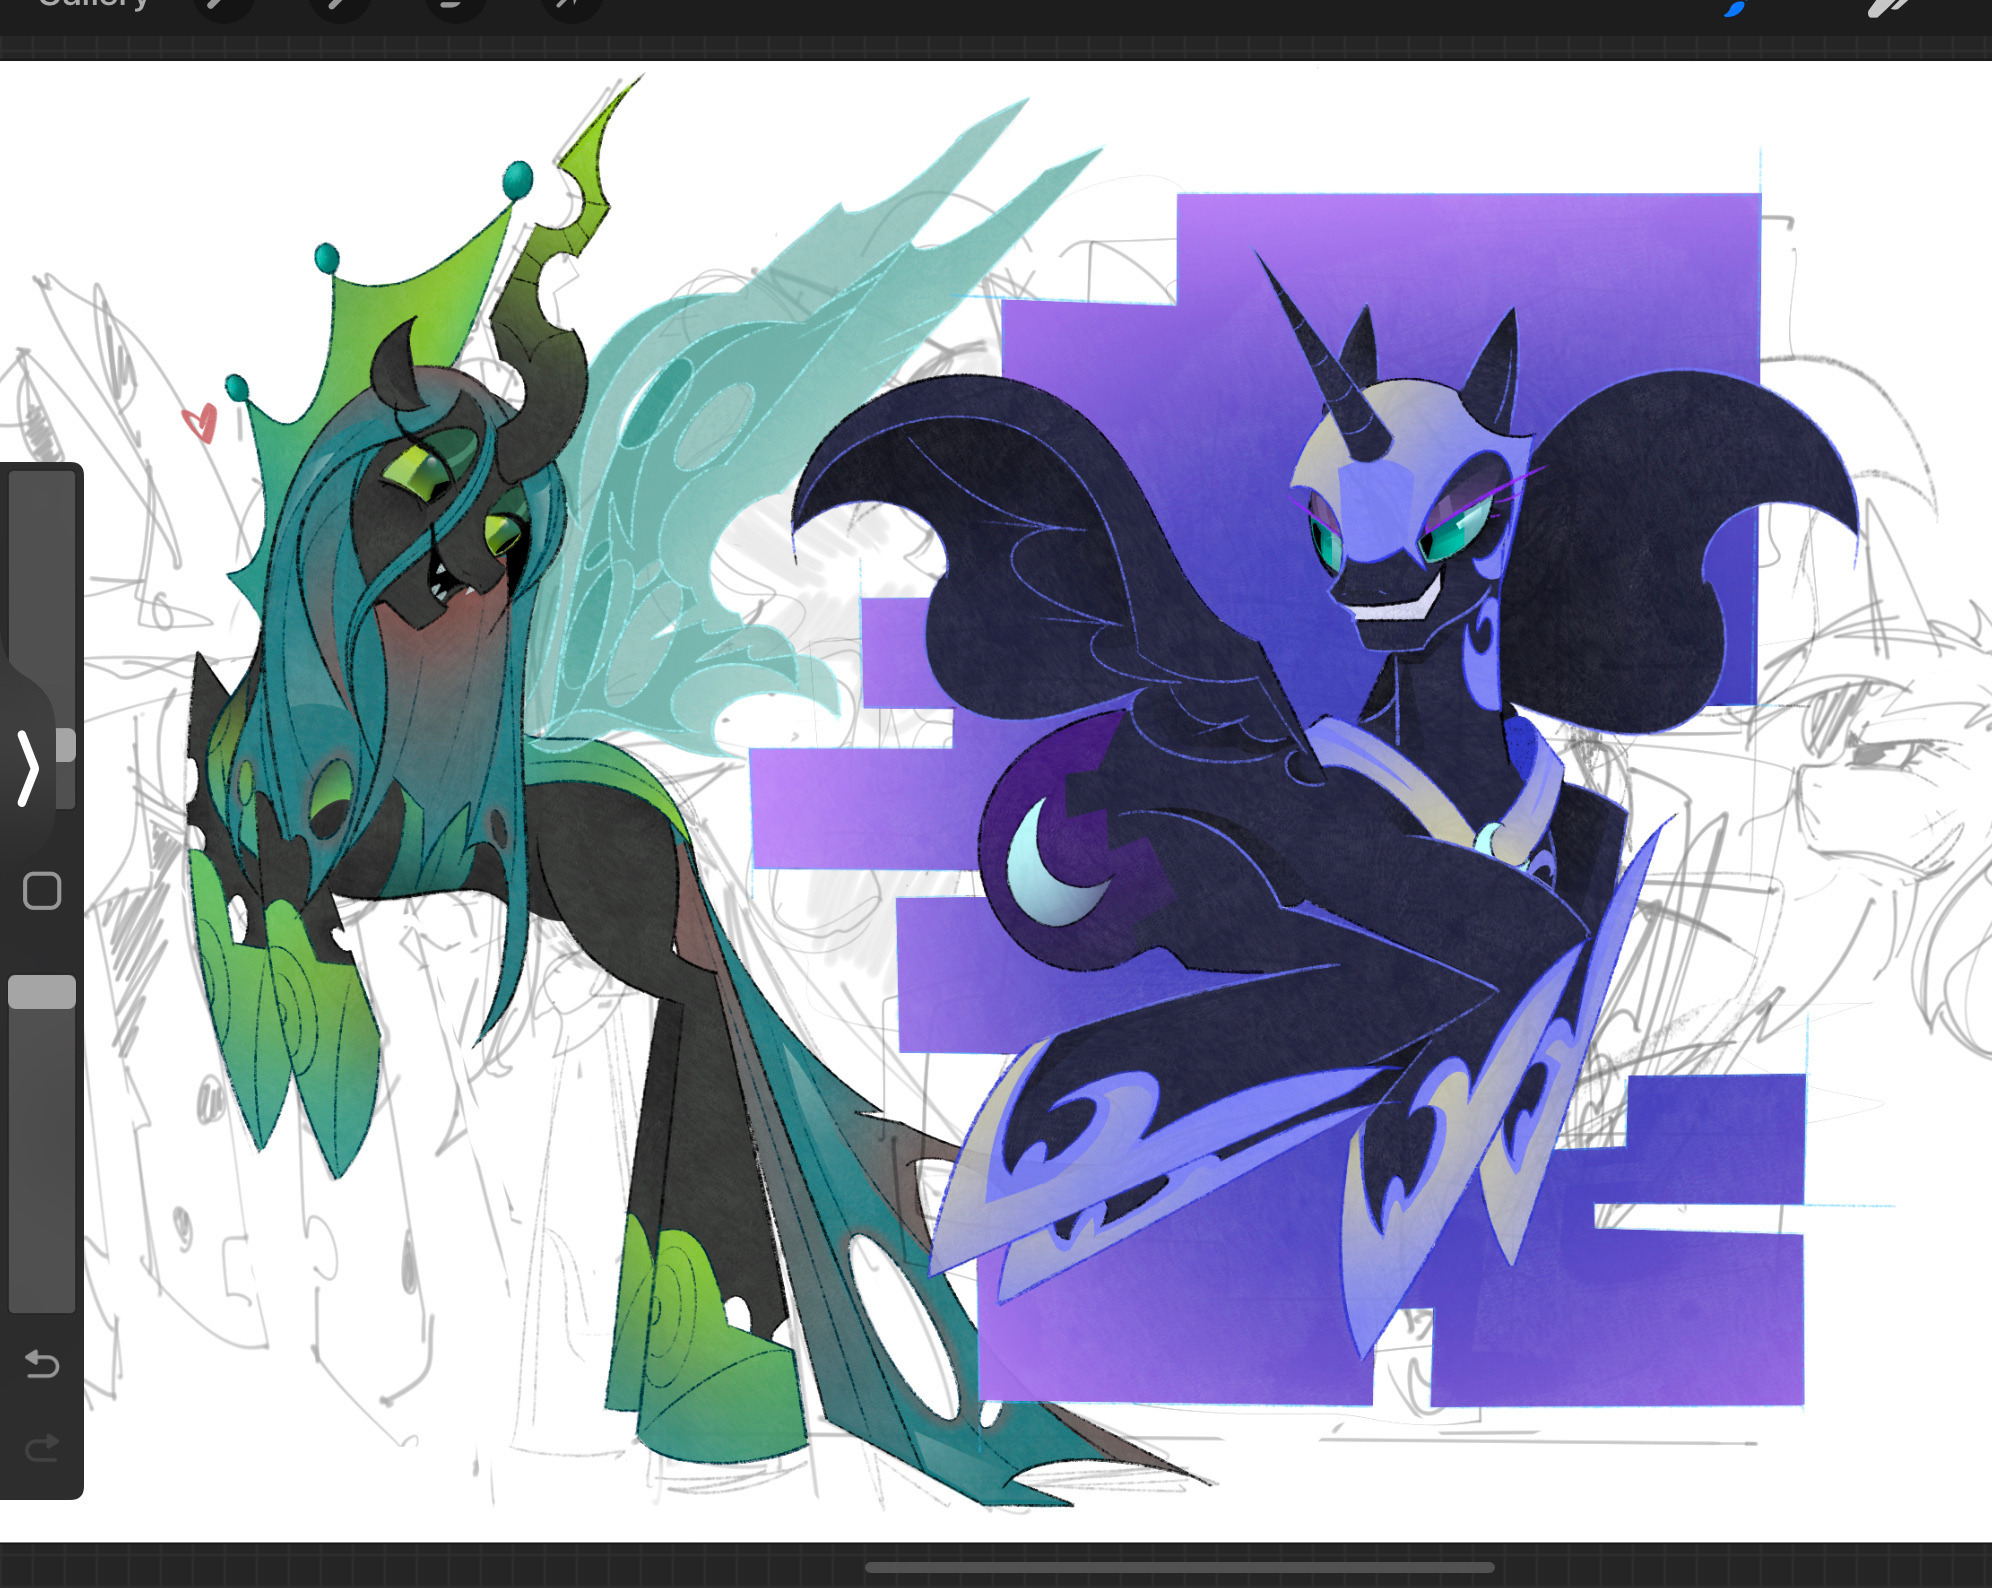
Task: Return to the Gallery view
Action: [x=92, y=5]
